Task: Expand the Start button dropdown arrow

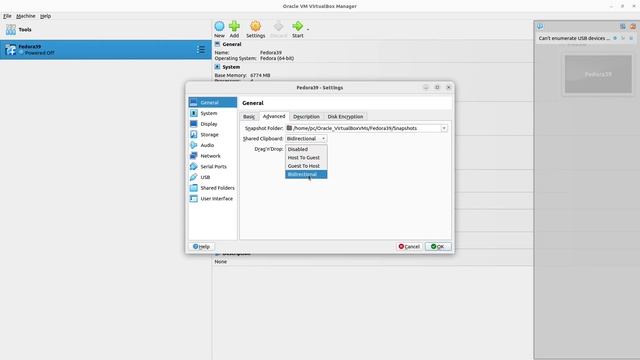Action: pyautogui.click(x=308, y=29)
